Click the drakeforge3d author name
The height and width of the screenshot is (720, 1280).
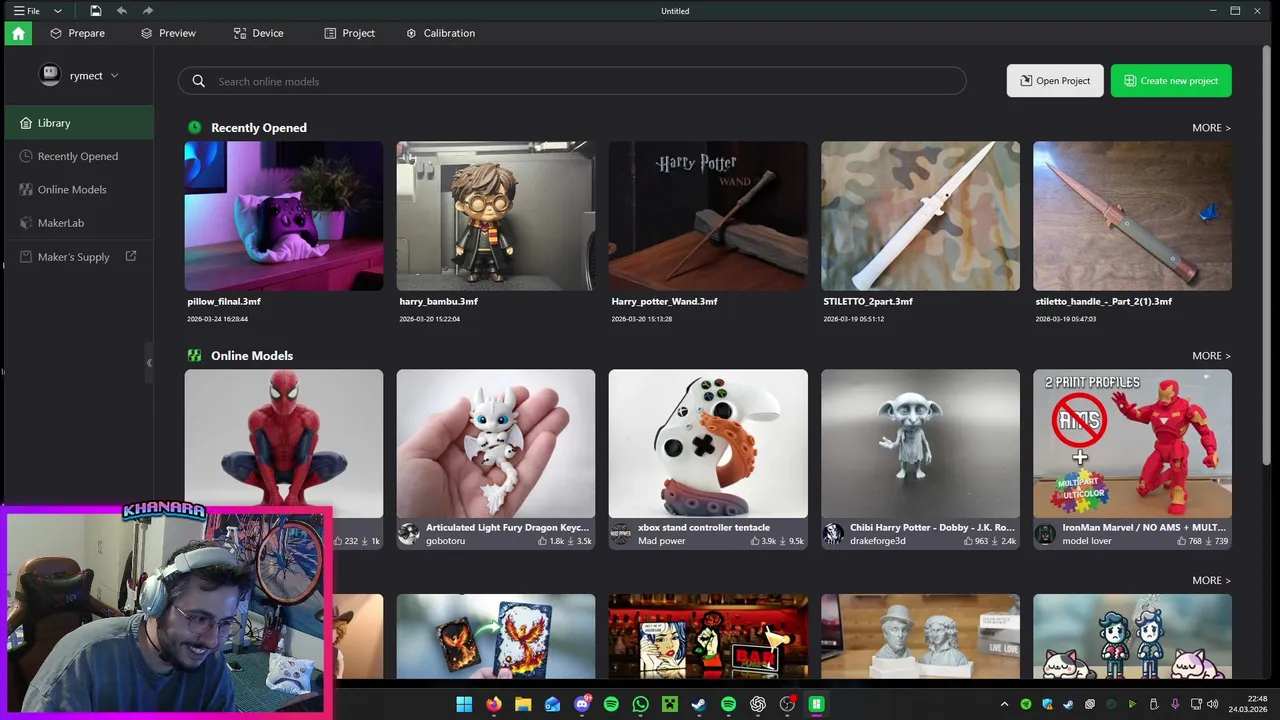tap(878, 541)
